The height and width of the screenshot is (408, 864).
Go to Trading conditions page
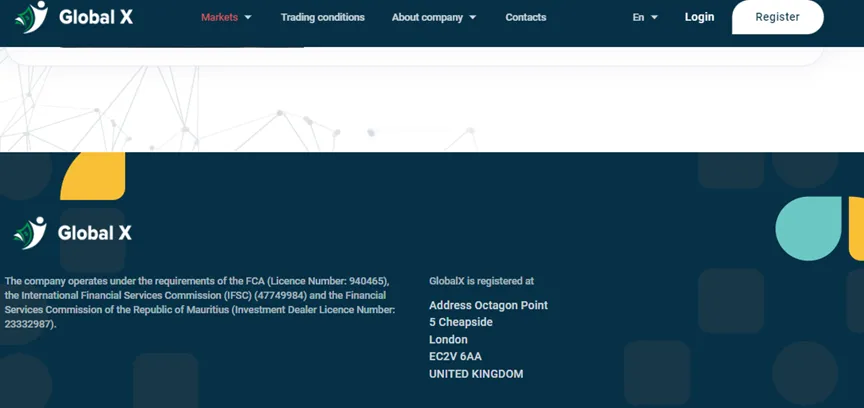[x=322, y=17]
